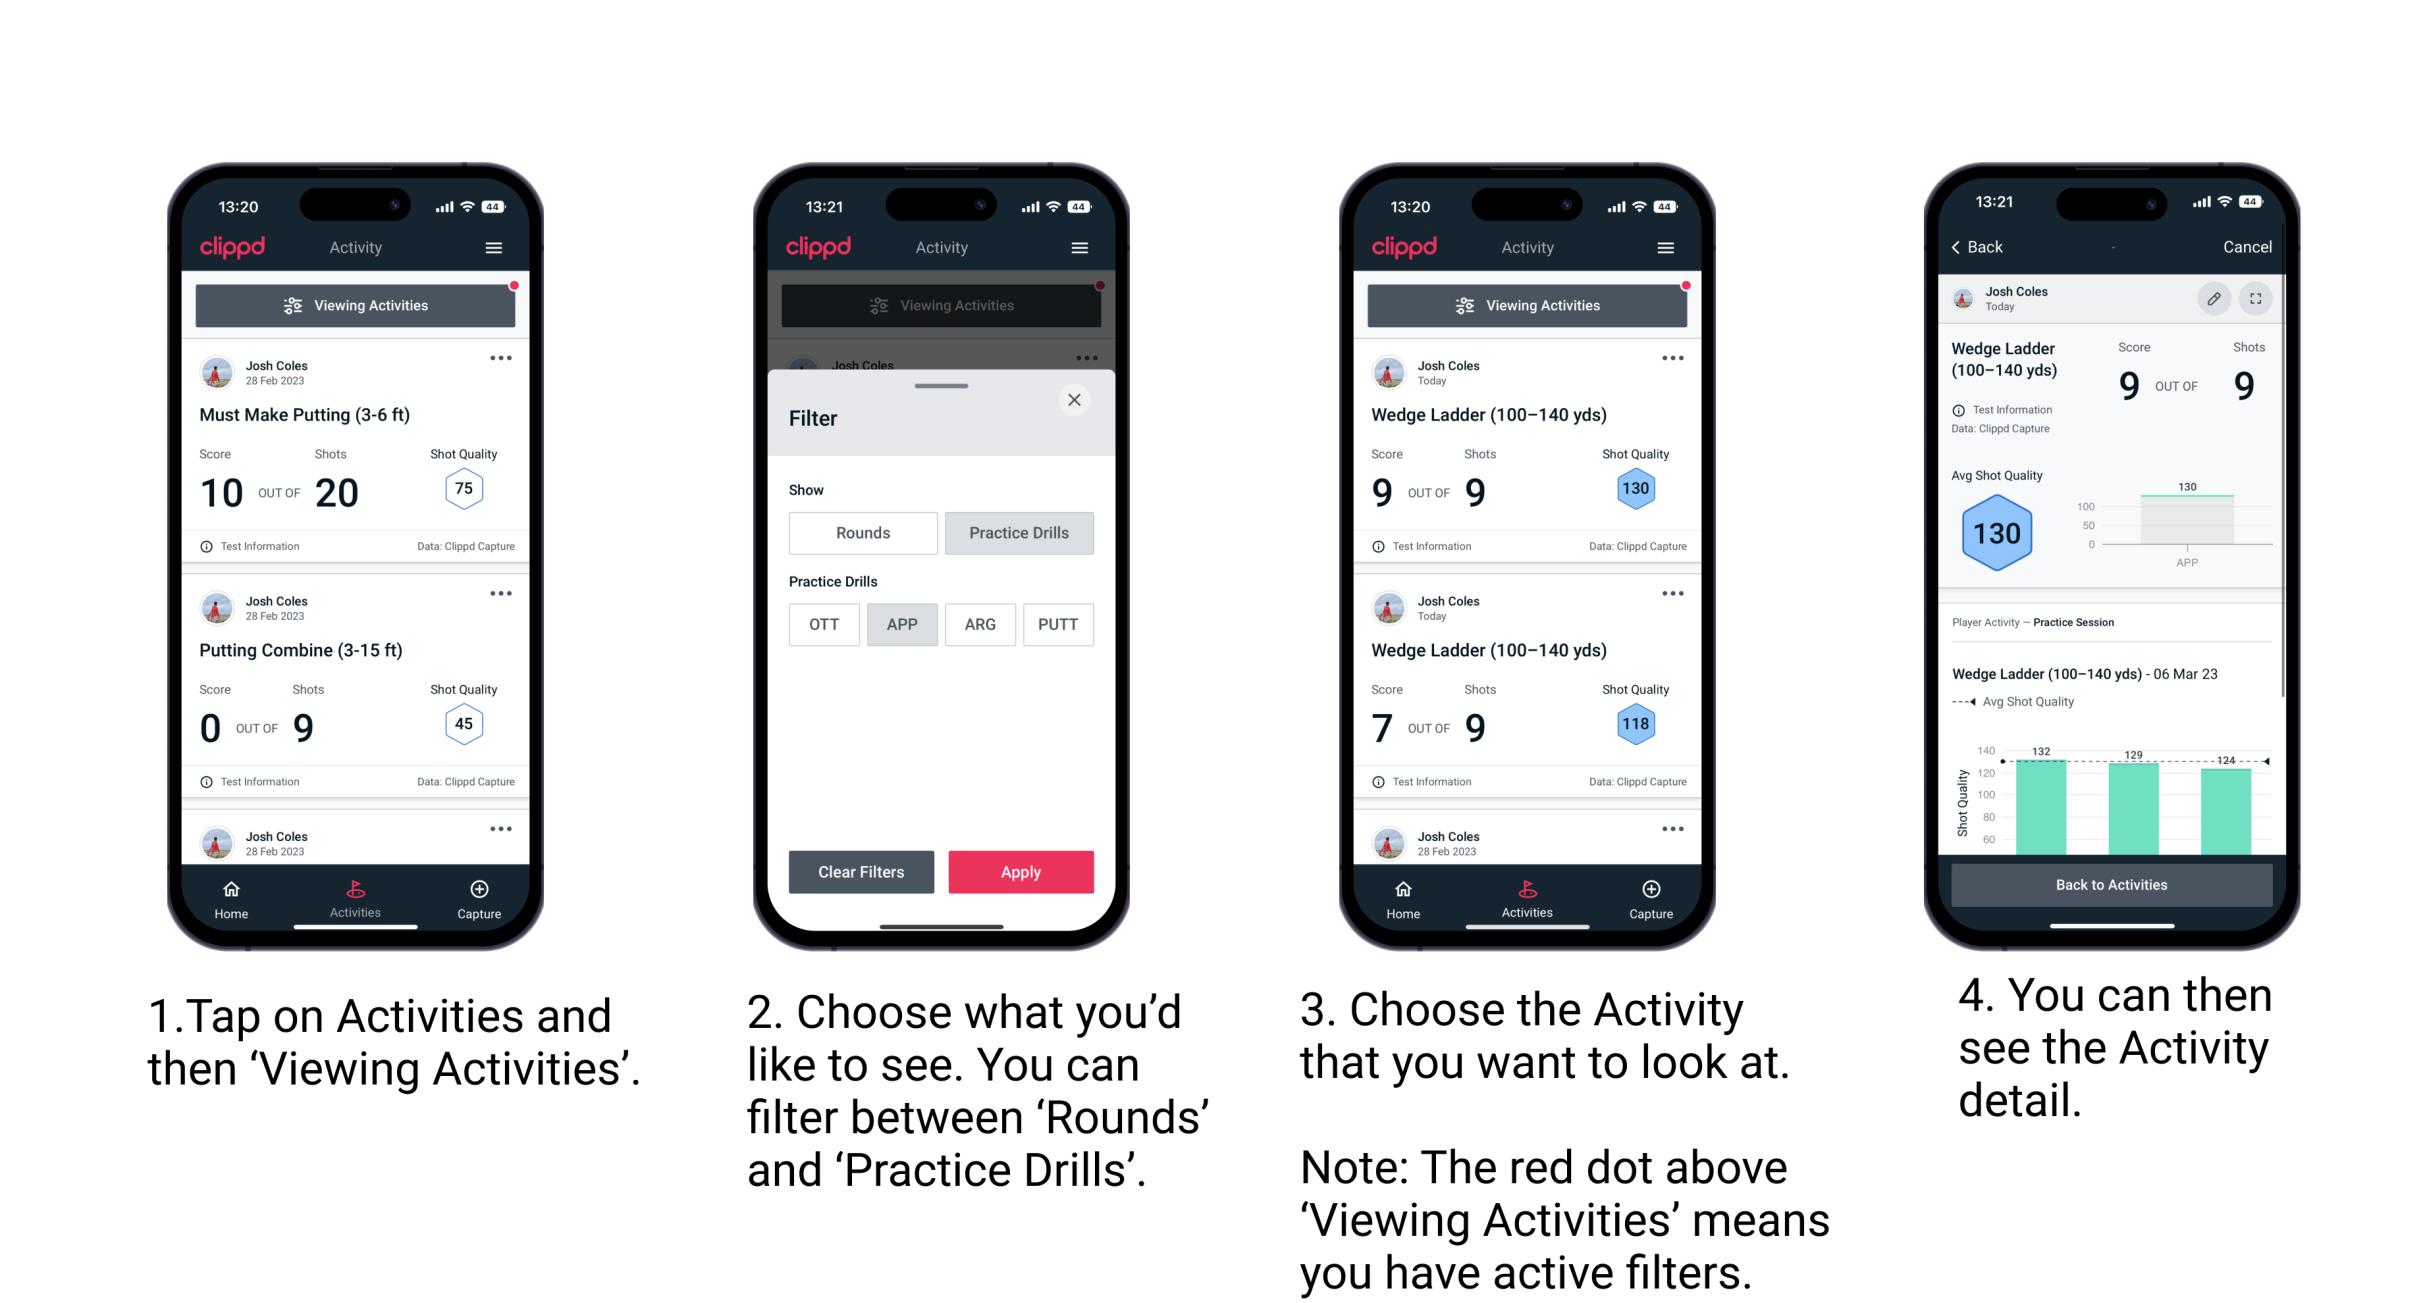2423x1303 pixels.
Task: Tap 'Back to Activities' navigation link
Action: (2112, 884)
